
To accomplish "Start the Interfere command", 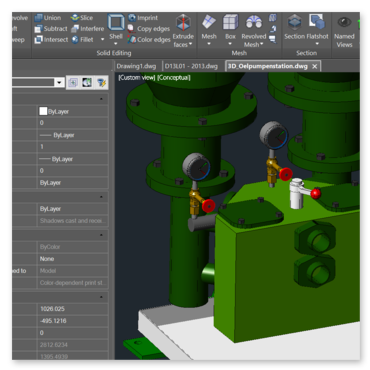I will coord(87,29).
